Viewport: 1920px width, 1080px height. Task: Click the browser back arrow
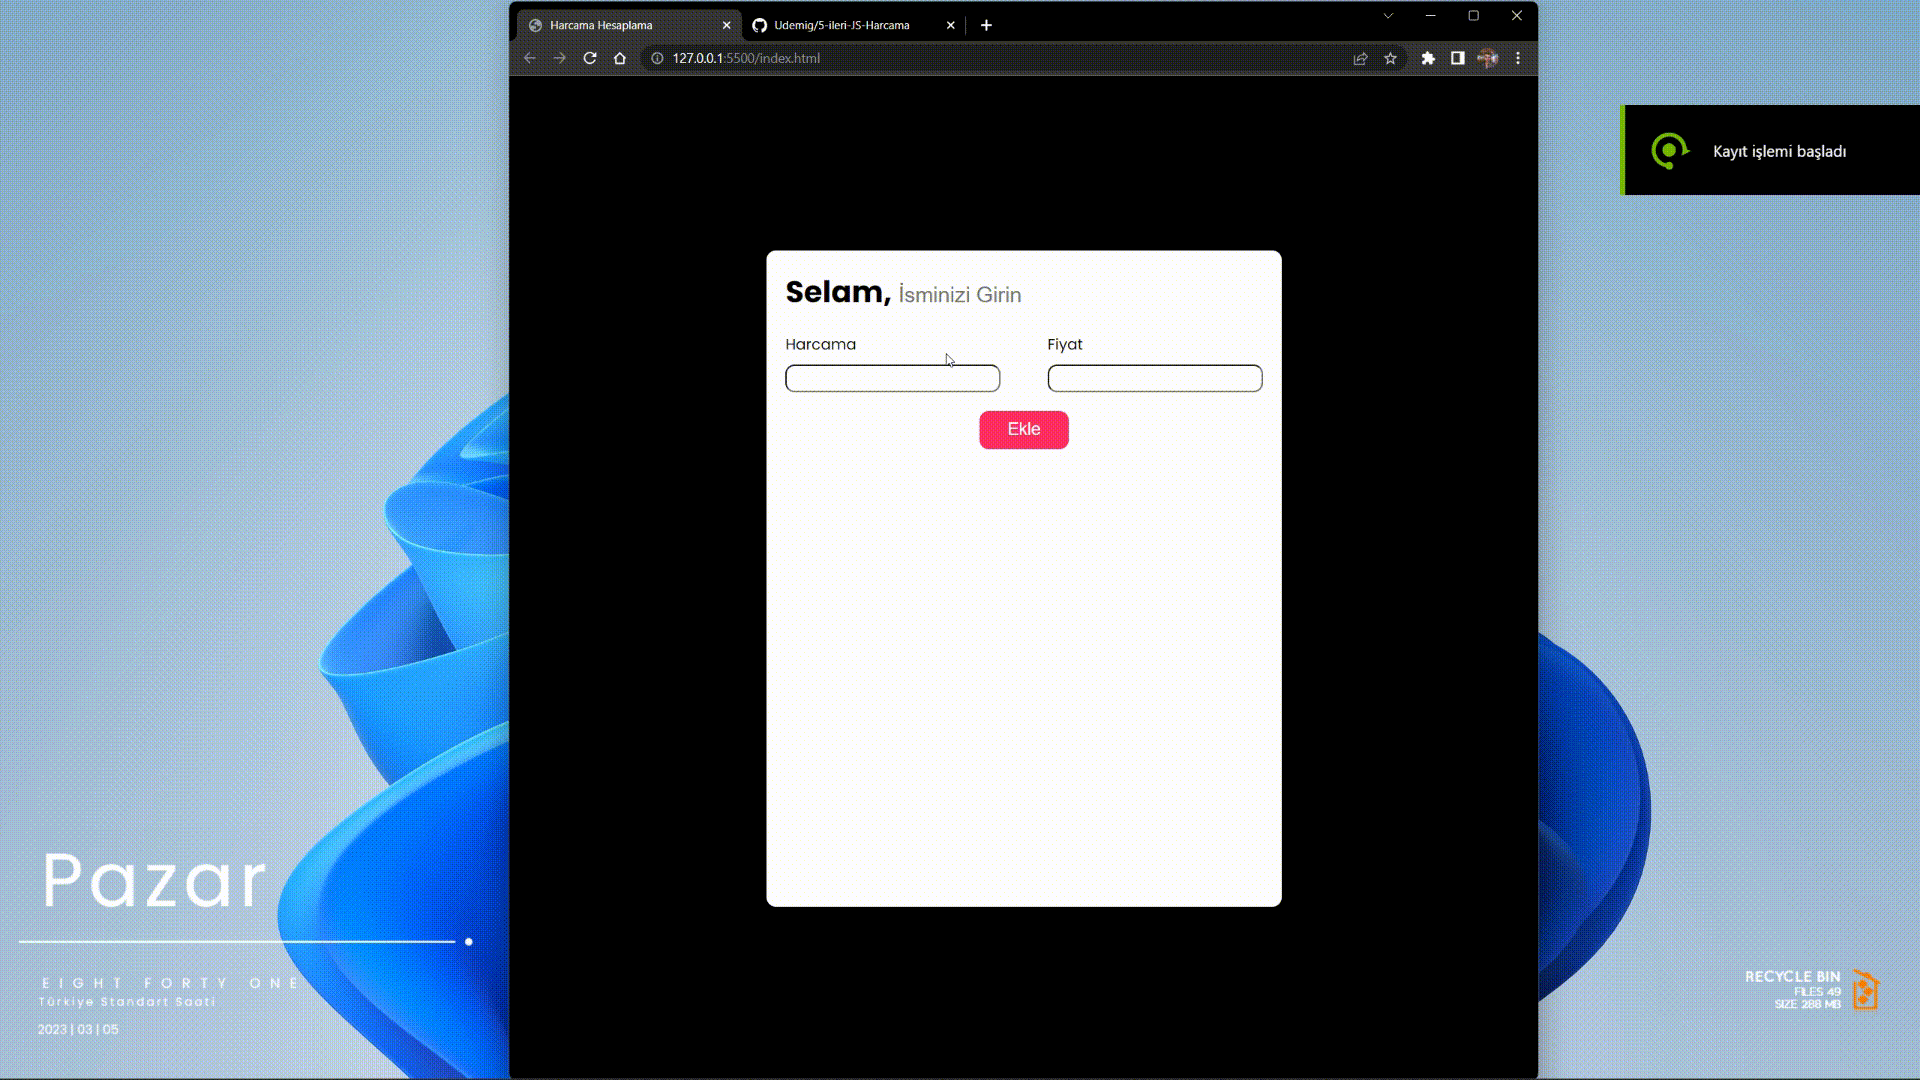530,58
